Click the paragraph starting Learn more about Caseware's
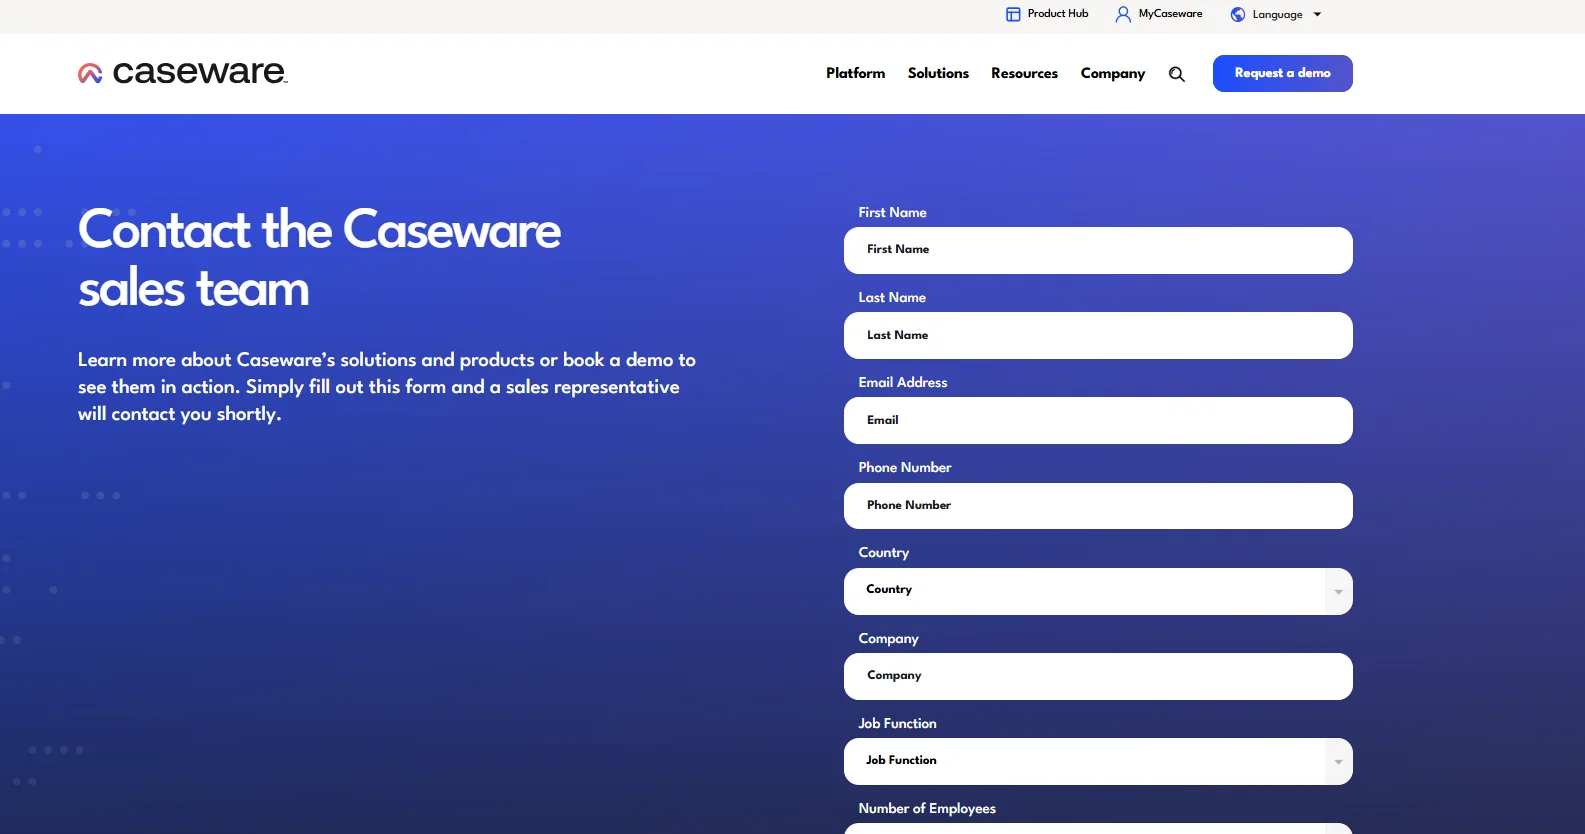1585x834 pixels. (387, 387)
